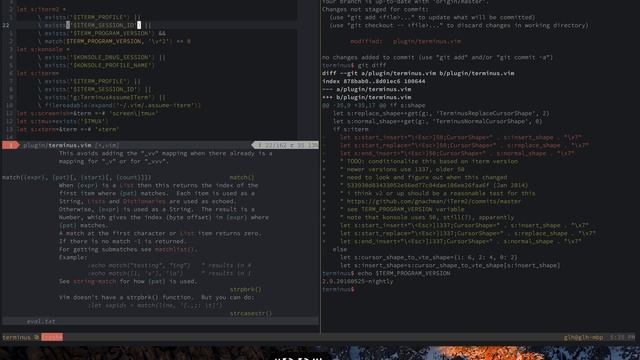Click 'index 878bab0..8d01ec6 100644' line
This screenshot has width=640, height=360.
(x=373, y=81)
